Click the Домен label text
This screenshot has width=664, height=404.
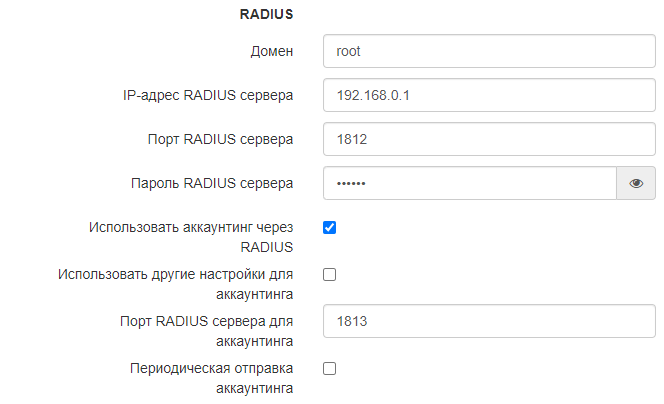(x=271, y=52)
